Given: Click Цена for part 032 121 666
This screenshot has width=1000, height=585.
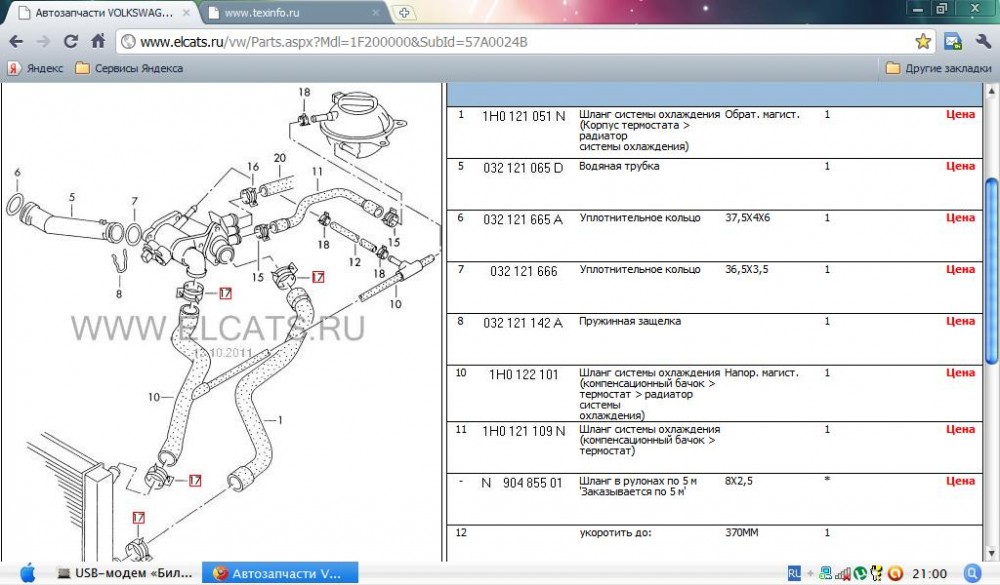Looking at the screenshot, I should 960,269.
